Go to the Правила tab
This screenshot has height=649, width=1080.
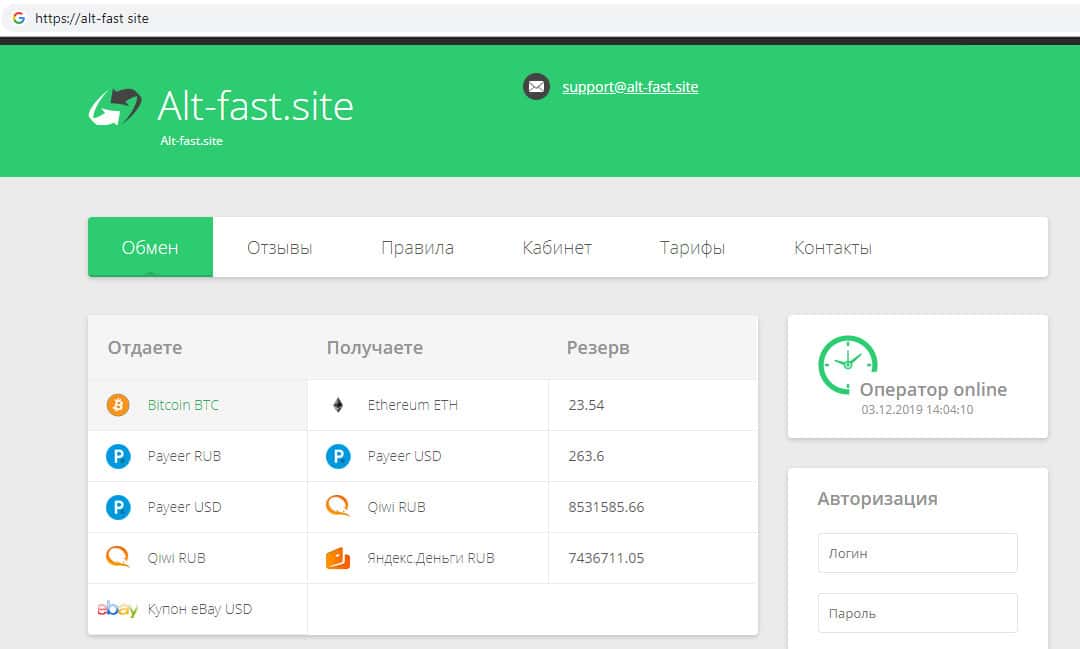[x=417, y=247]
